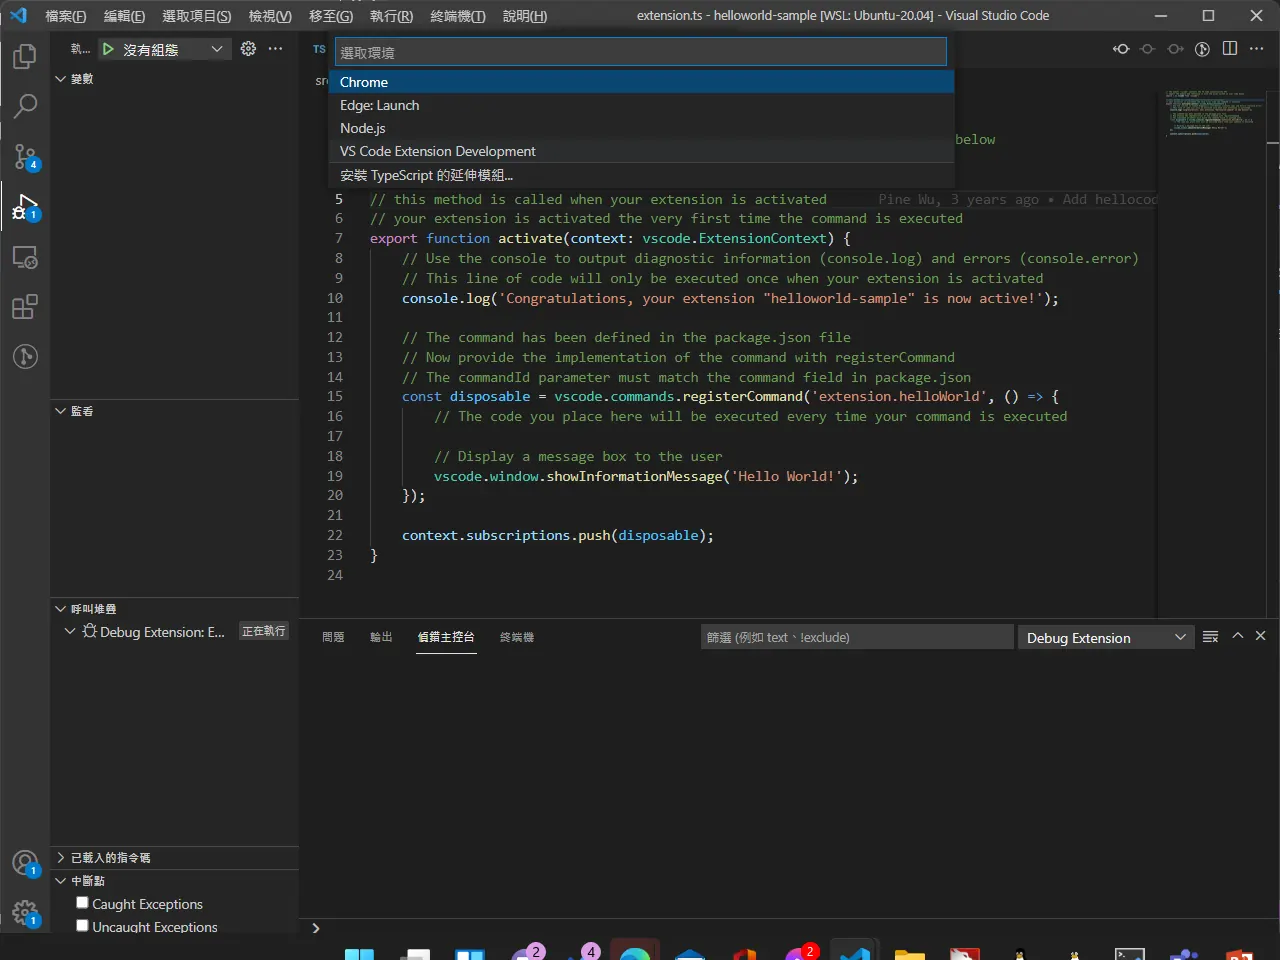The height and width of the screenshot is (960, 1280).
Task: Open the Explorer view in activity bar
Action: 25,56
